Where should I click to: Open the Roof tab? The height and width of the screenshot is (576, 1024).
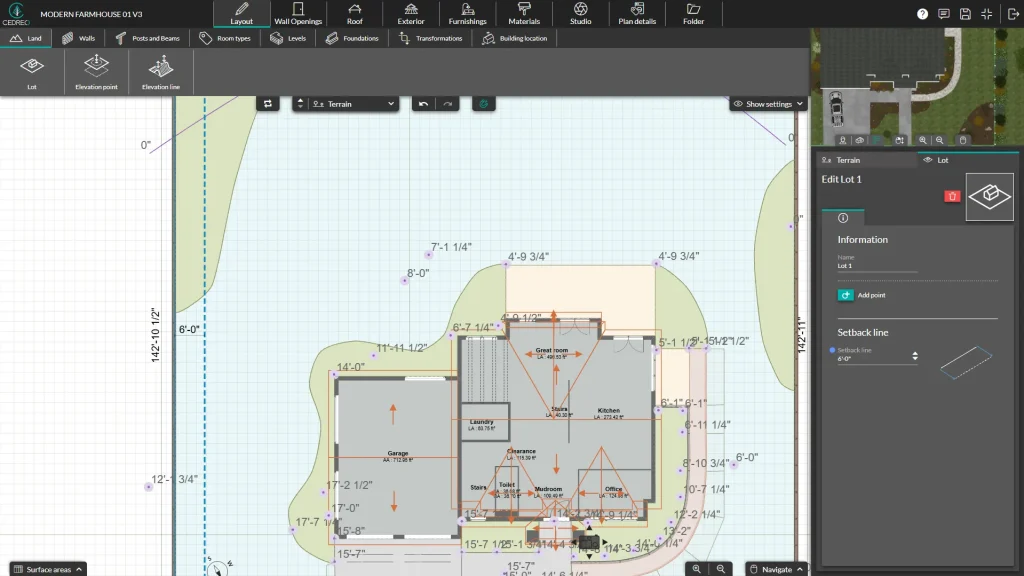tap(355, 14)
